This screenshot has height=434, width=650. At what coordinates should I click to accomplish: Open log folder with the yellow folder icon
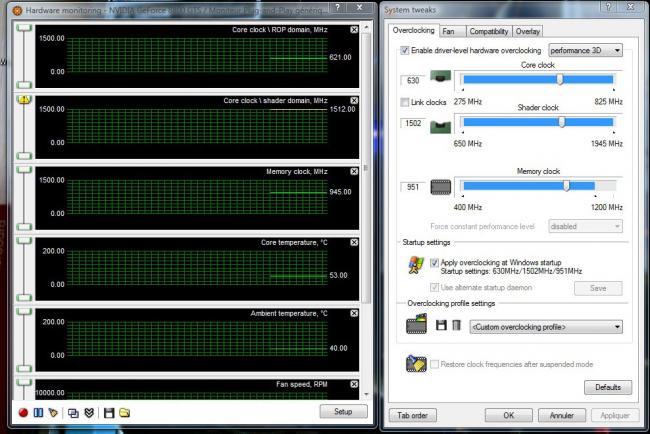tap(124, 412)
